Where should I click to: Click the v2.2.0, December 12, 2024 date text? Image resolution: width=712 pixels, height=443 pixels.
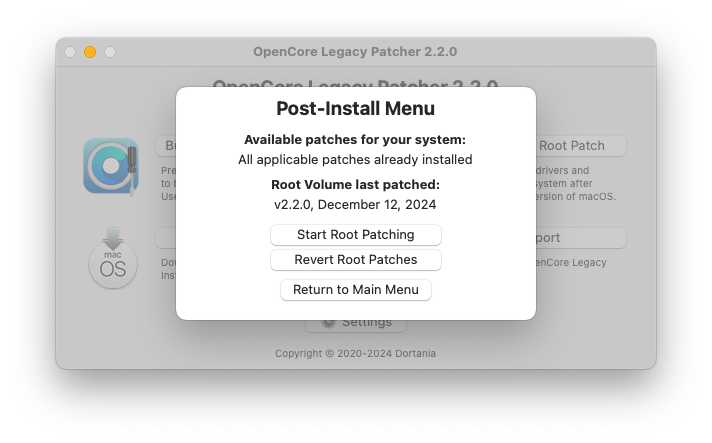[355, 205]
